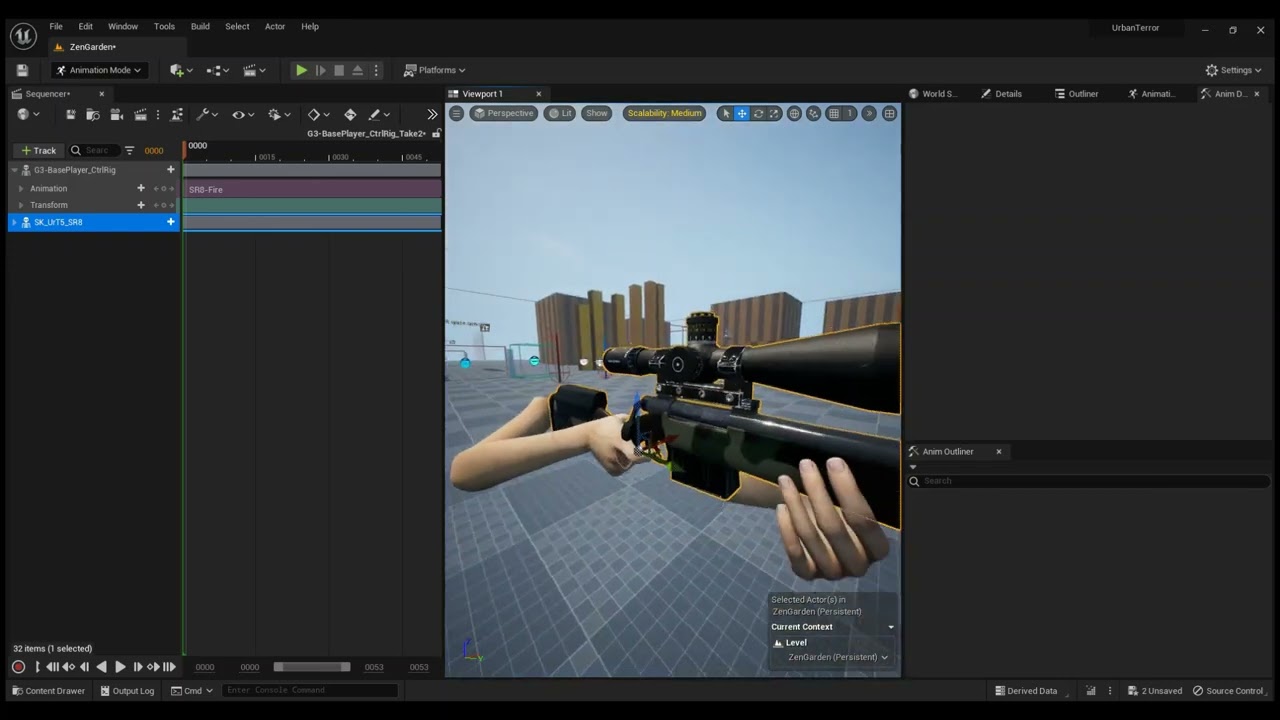
Task: Expand the Transform track row
Action: pos(21,205)
